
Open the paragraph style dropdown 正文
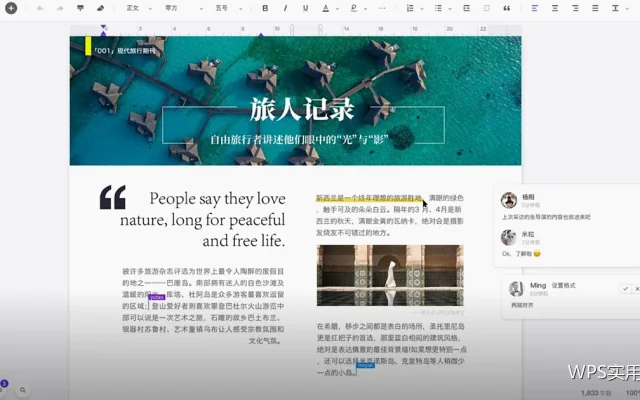(139, 8)
